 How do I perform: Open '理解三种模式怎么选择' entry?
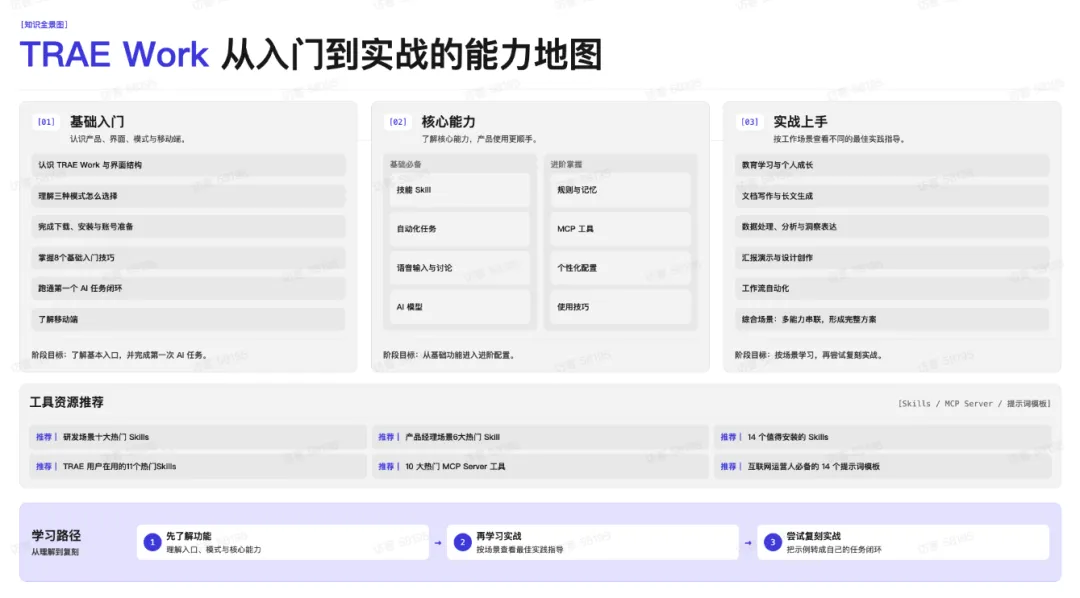click(x=188, y=196)
